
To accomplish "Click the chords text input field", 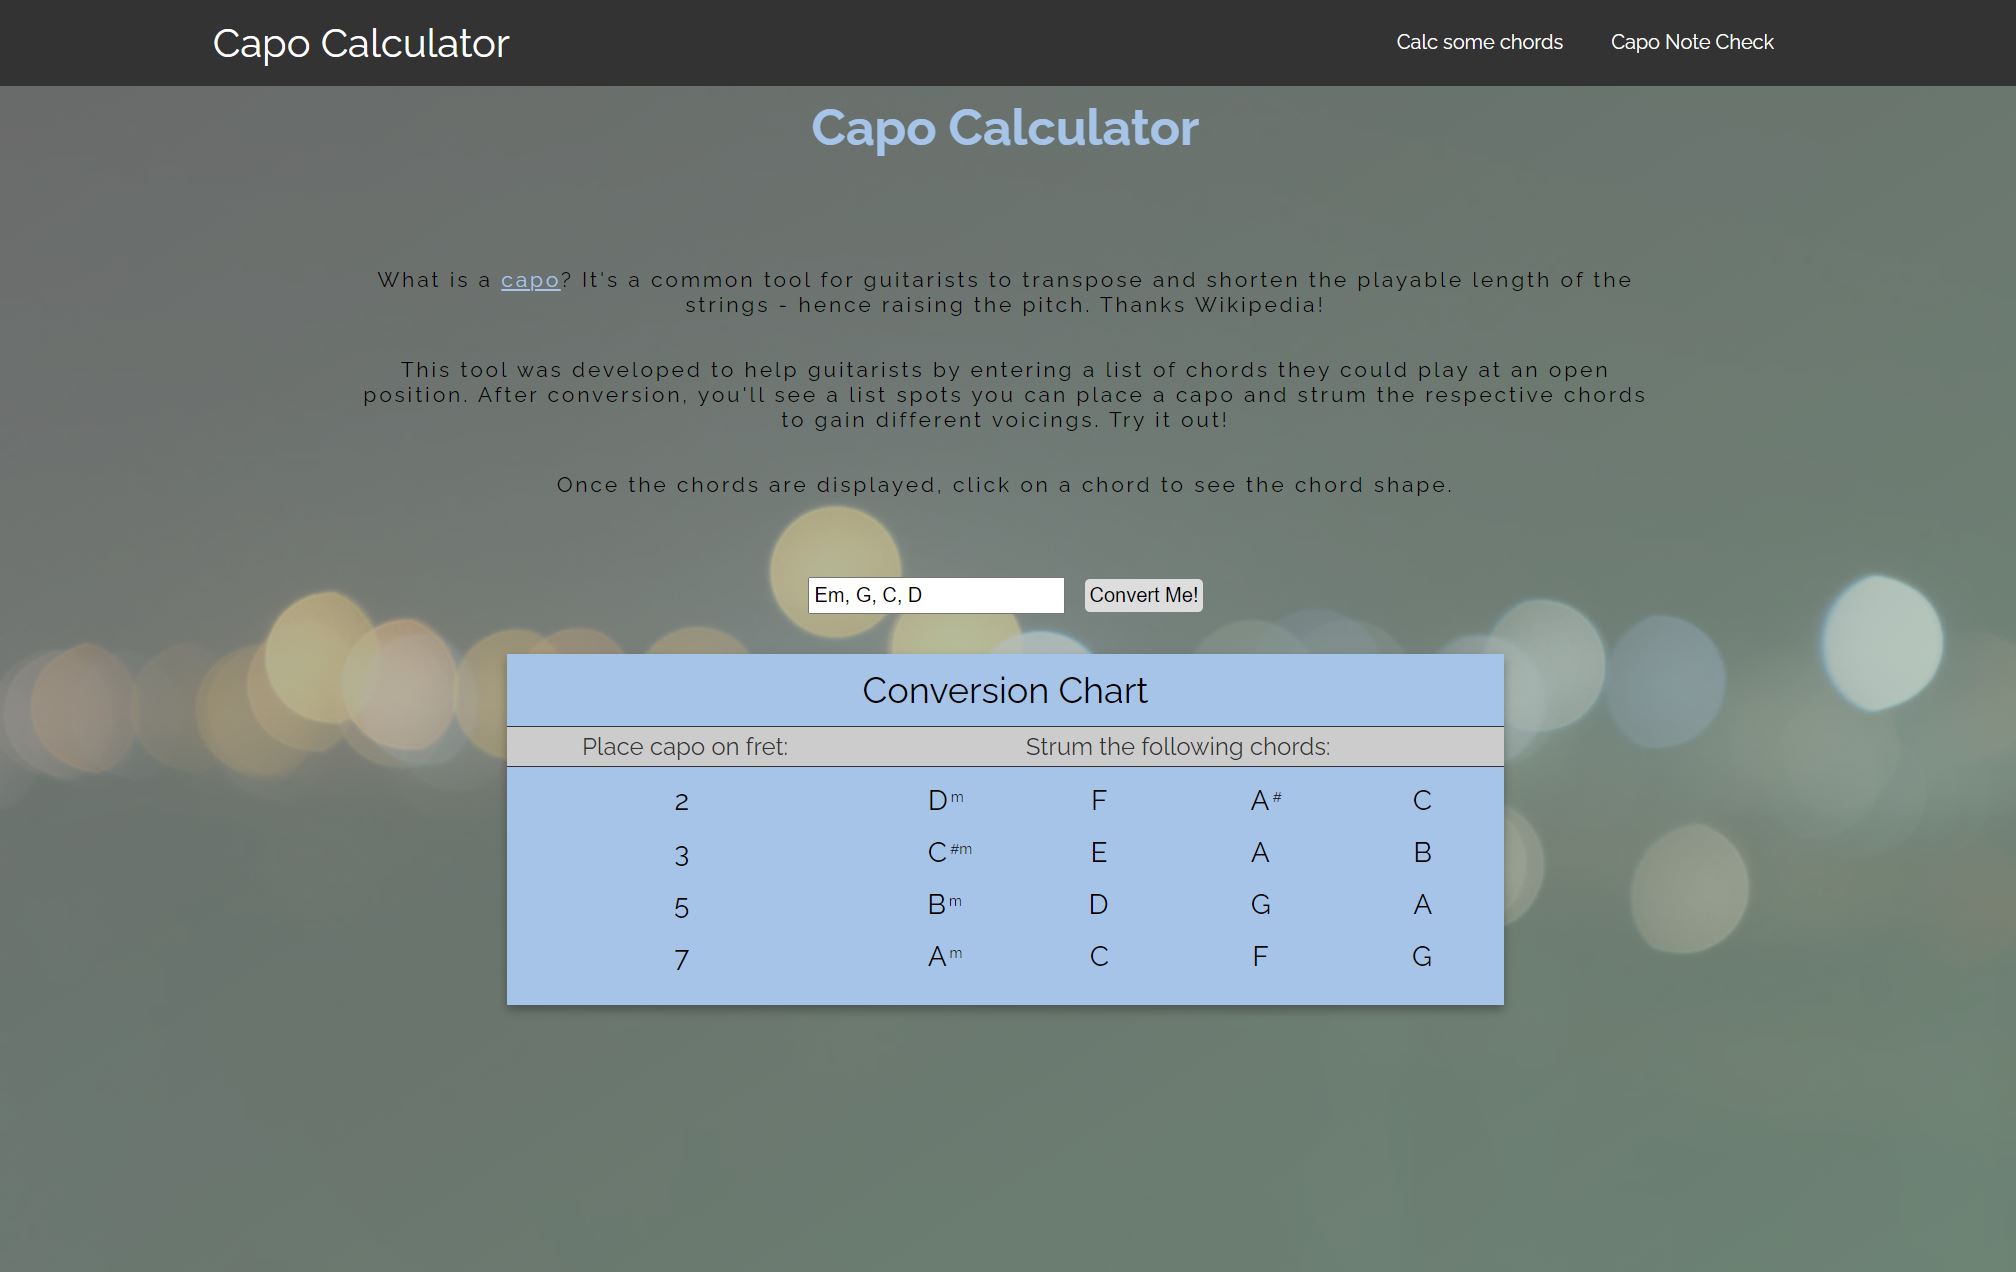I will [935, 595].
